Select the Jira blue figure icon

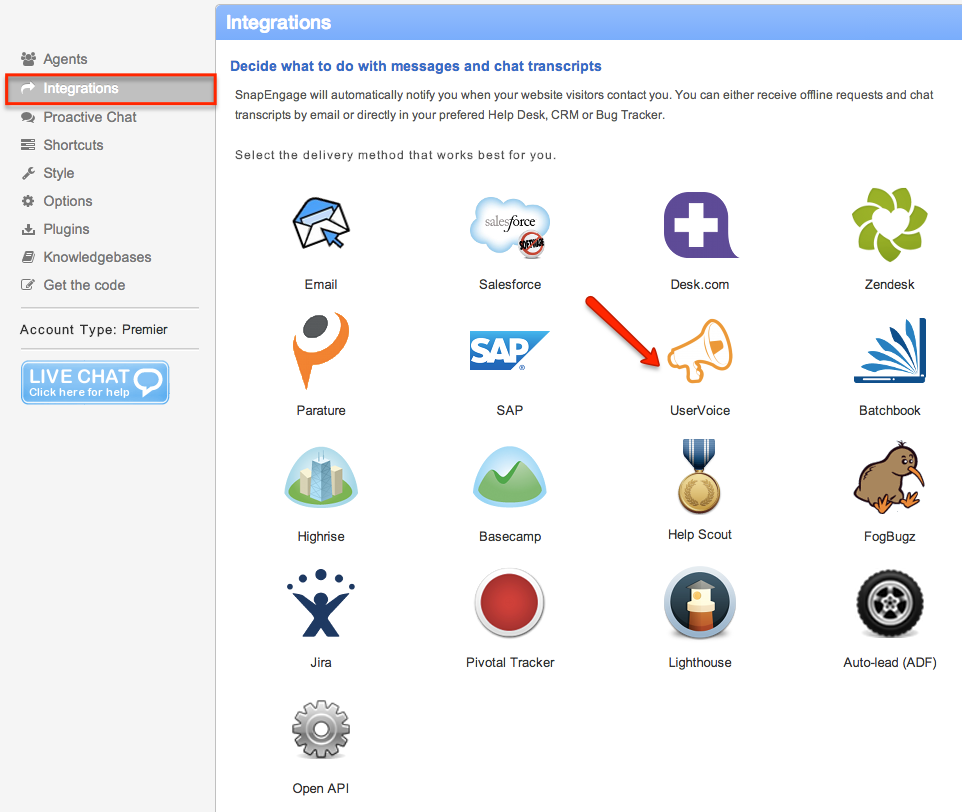(321, 603)
